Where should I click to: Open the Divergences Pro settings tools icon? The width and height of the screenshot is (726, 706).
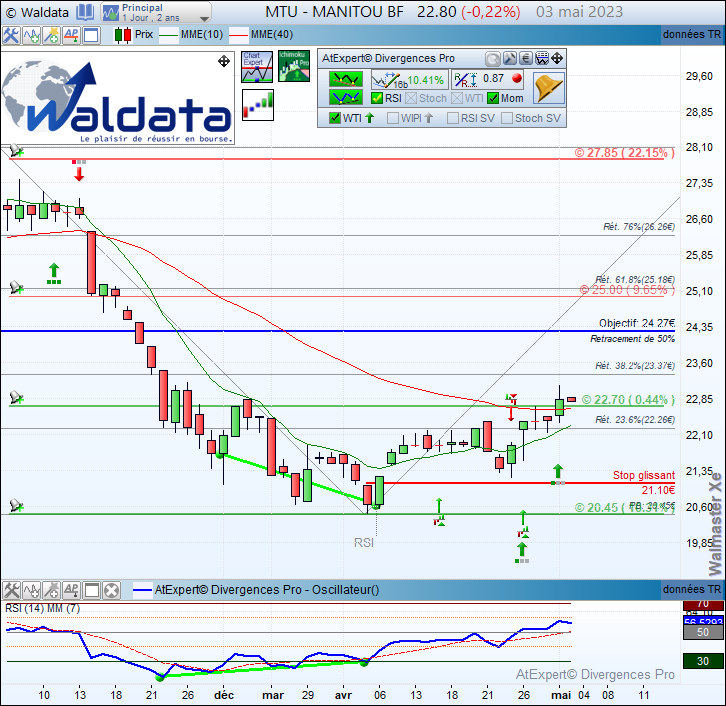(509, 58)
